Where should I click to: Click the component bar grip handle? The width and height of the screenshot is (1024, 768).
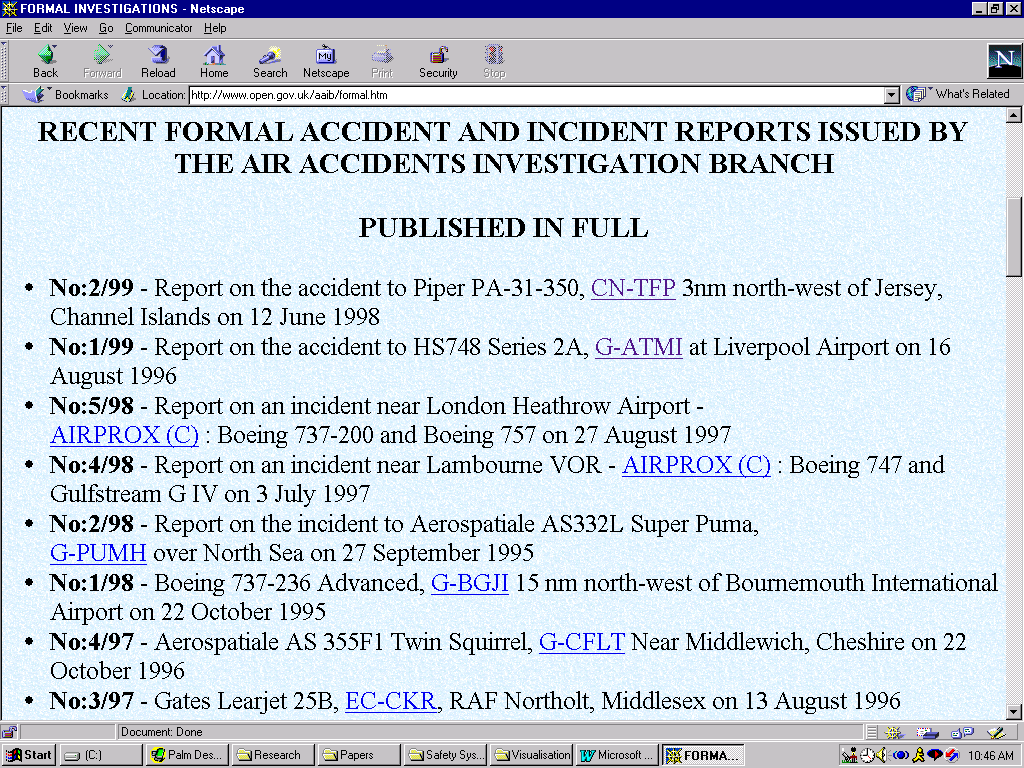[x=872, y=733]
